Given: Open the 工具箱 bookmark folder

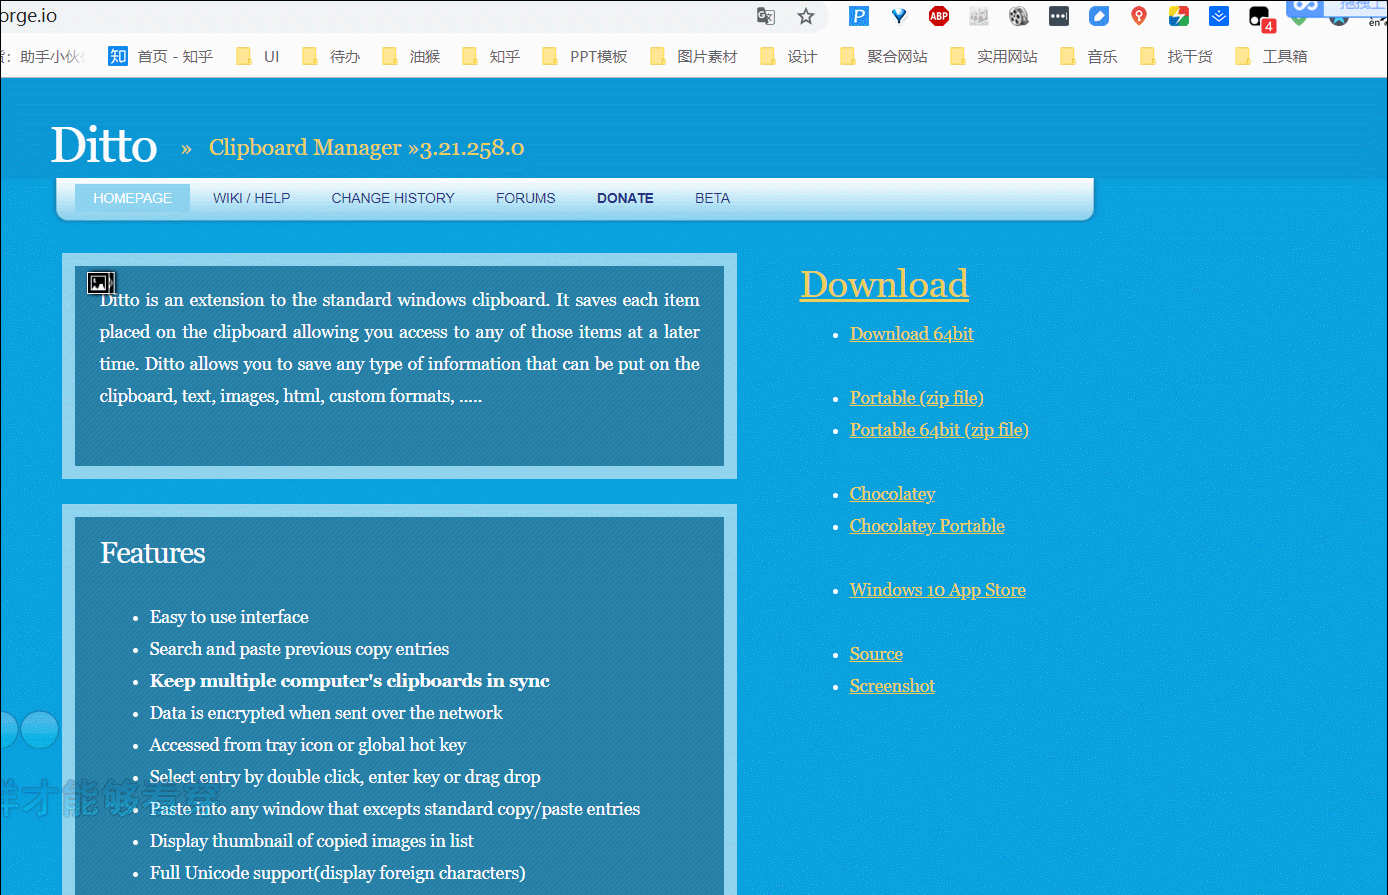Looking at the screenshot, I should pos(1271,56).
